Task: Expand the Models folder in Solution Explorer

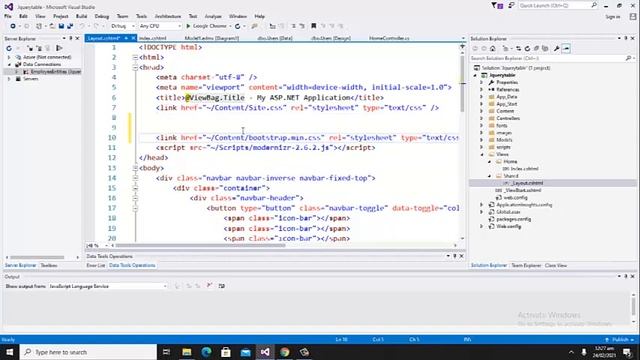Action: [x=482, y=140]
